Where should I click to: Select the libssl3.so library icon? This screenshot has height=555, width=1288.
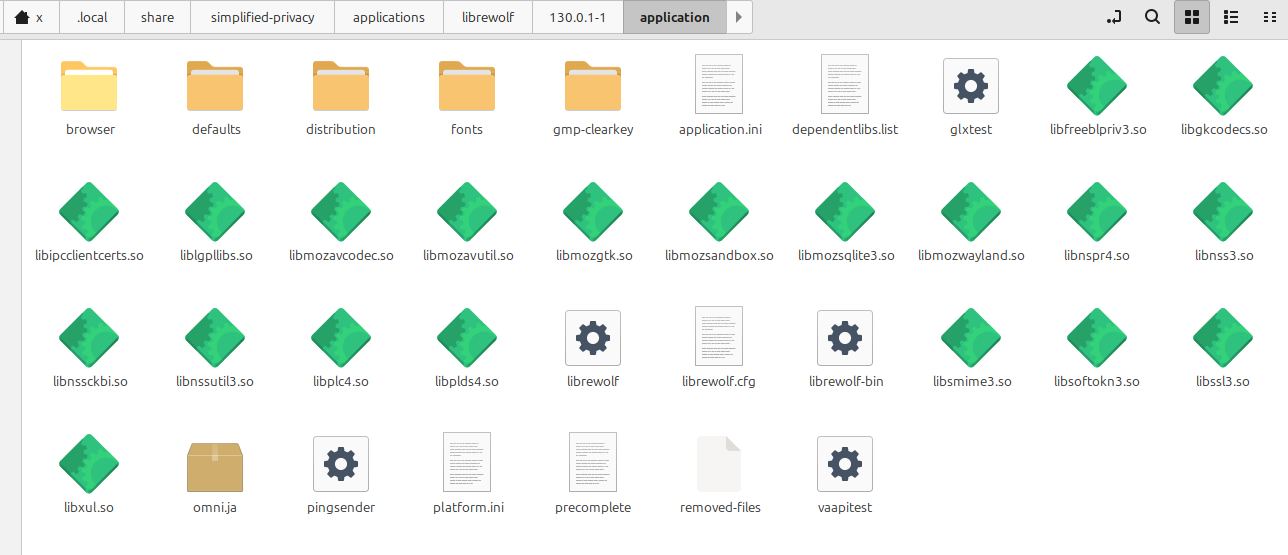point(1223,337)
